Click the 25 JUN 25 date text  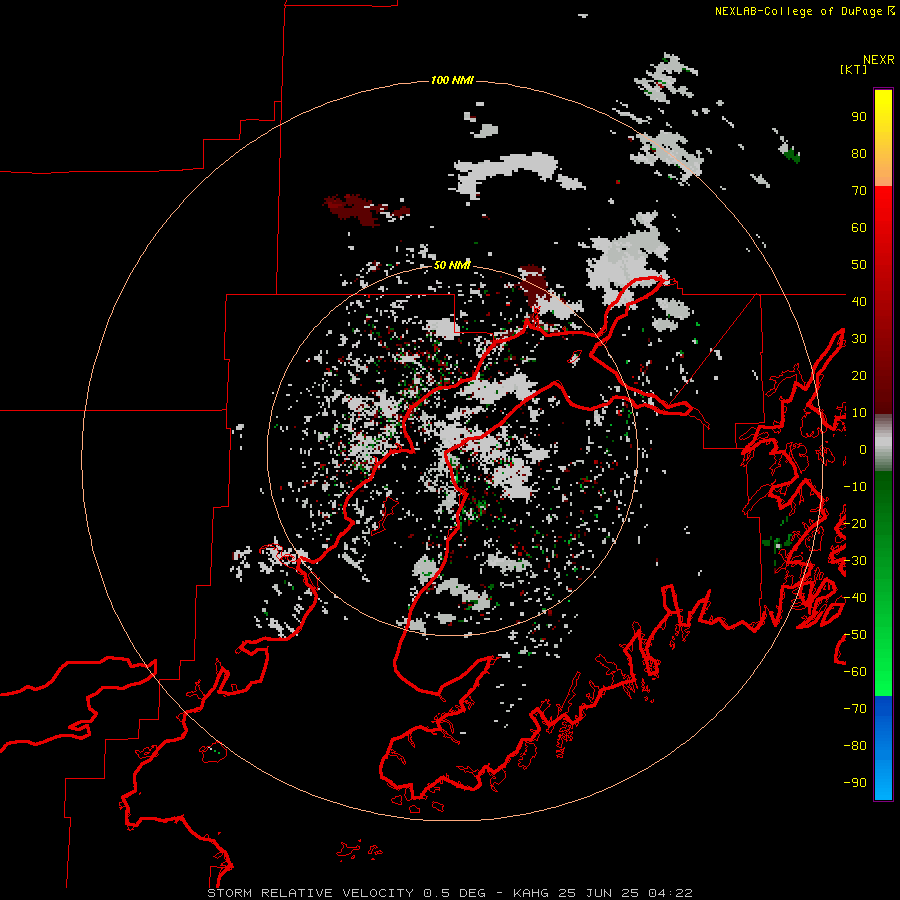pyautogui.click(x=599, y=893)
